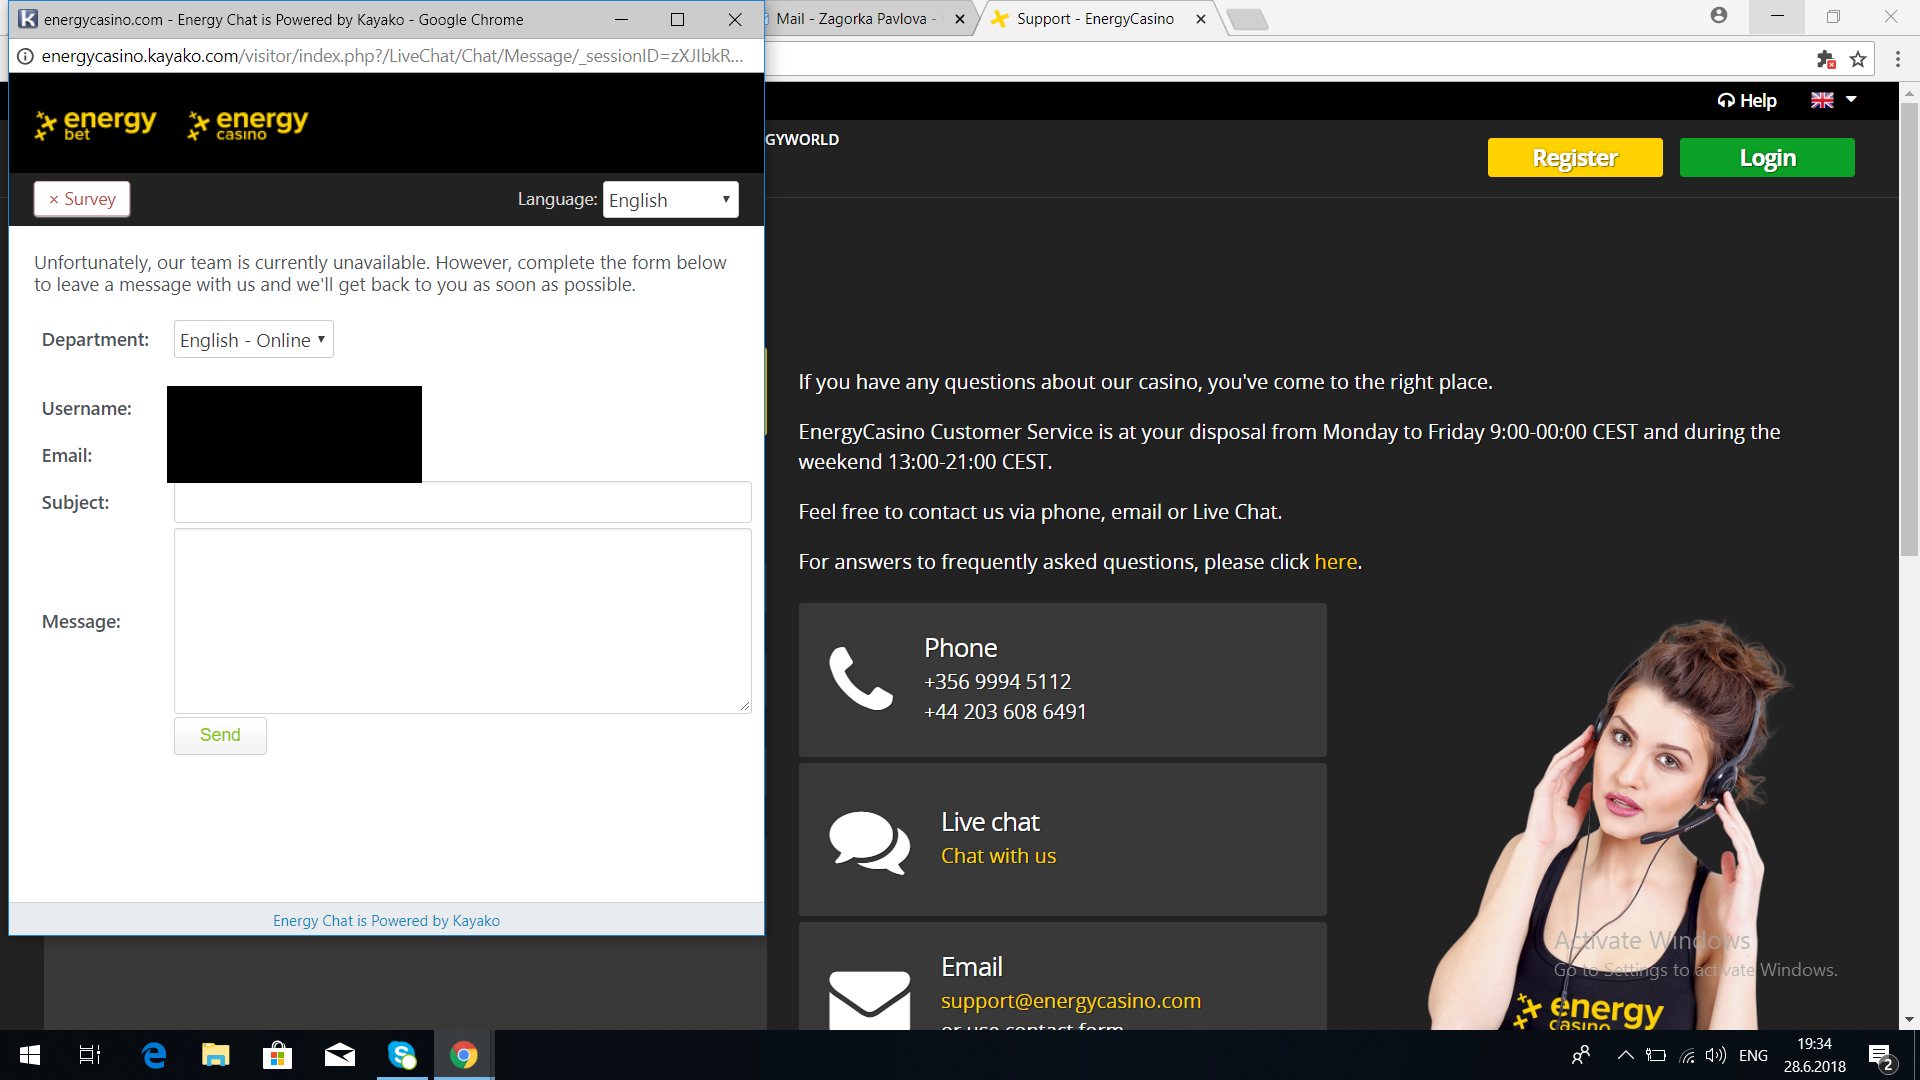Click the site info icon in chat address bar
Image resolution: width=1920 pixels, height=1080 pixels.
click(25, 56)
